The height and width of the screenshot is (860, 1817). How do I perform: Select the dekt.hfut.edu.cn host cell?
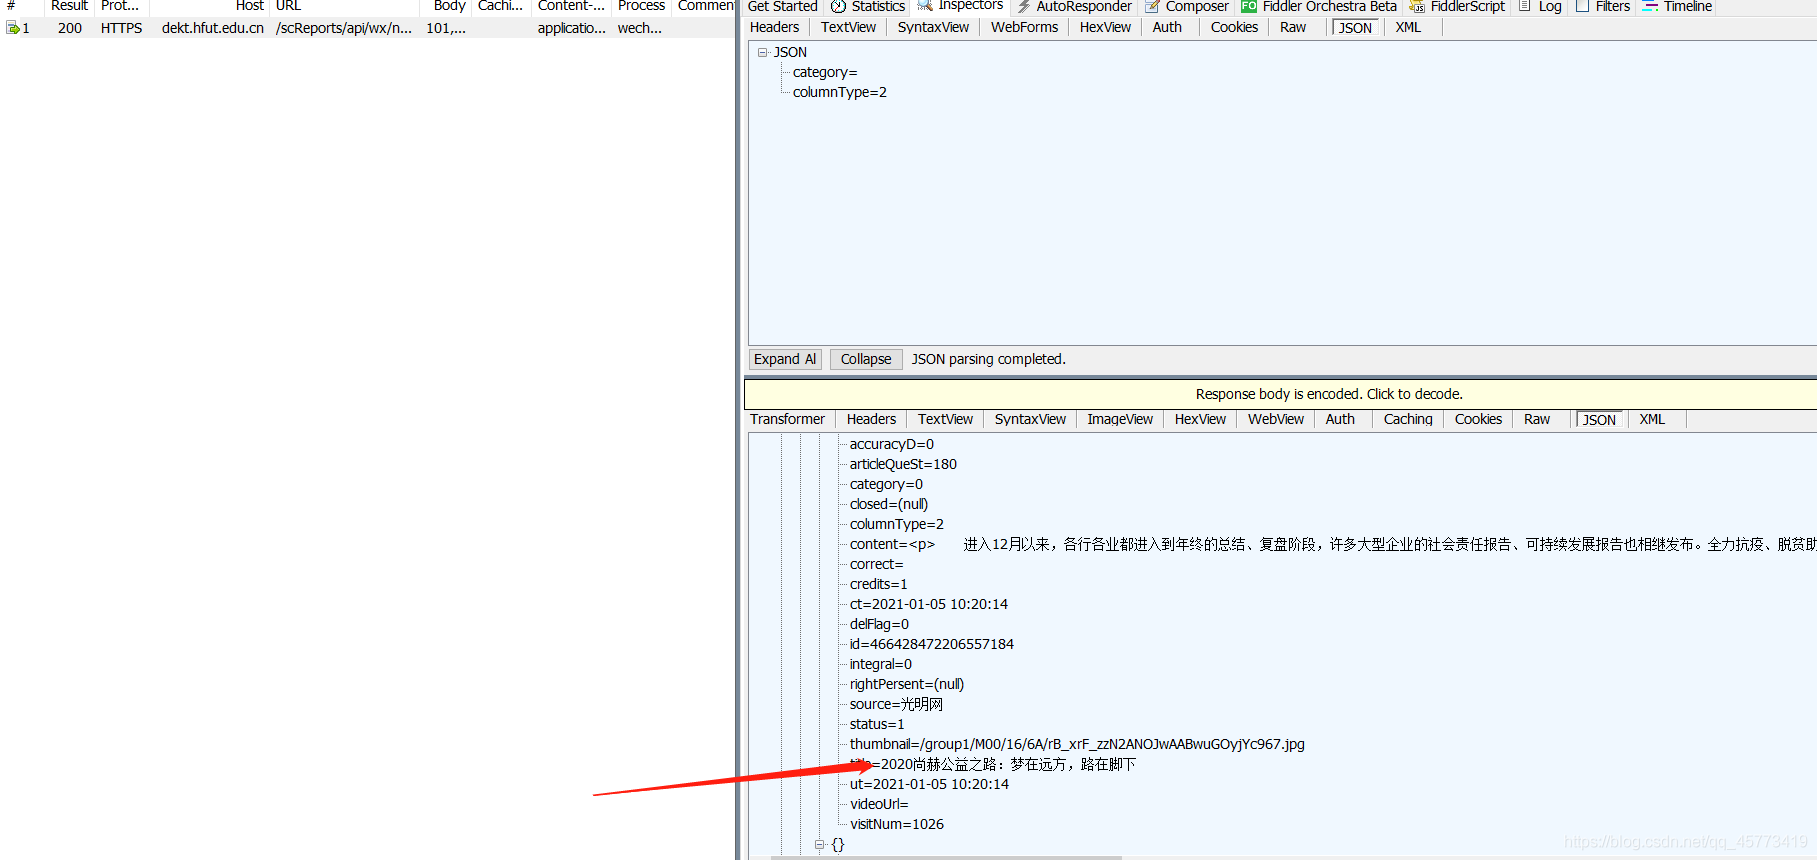[213, 28]
